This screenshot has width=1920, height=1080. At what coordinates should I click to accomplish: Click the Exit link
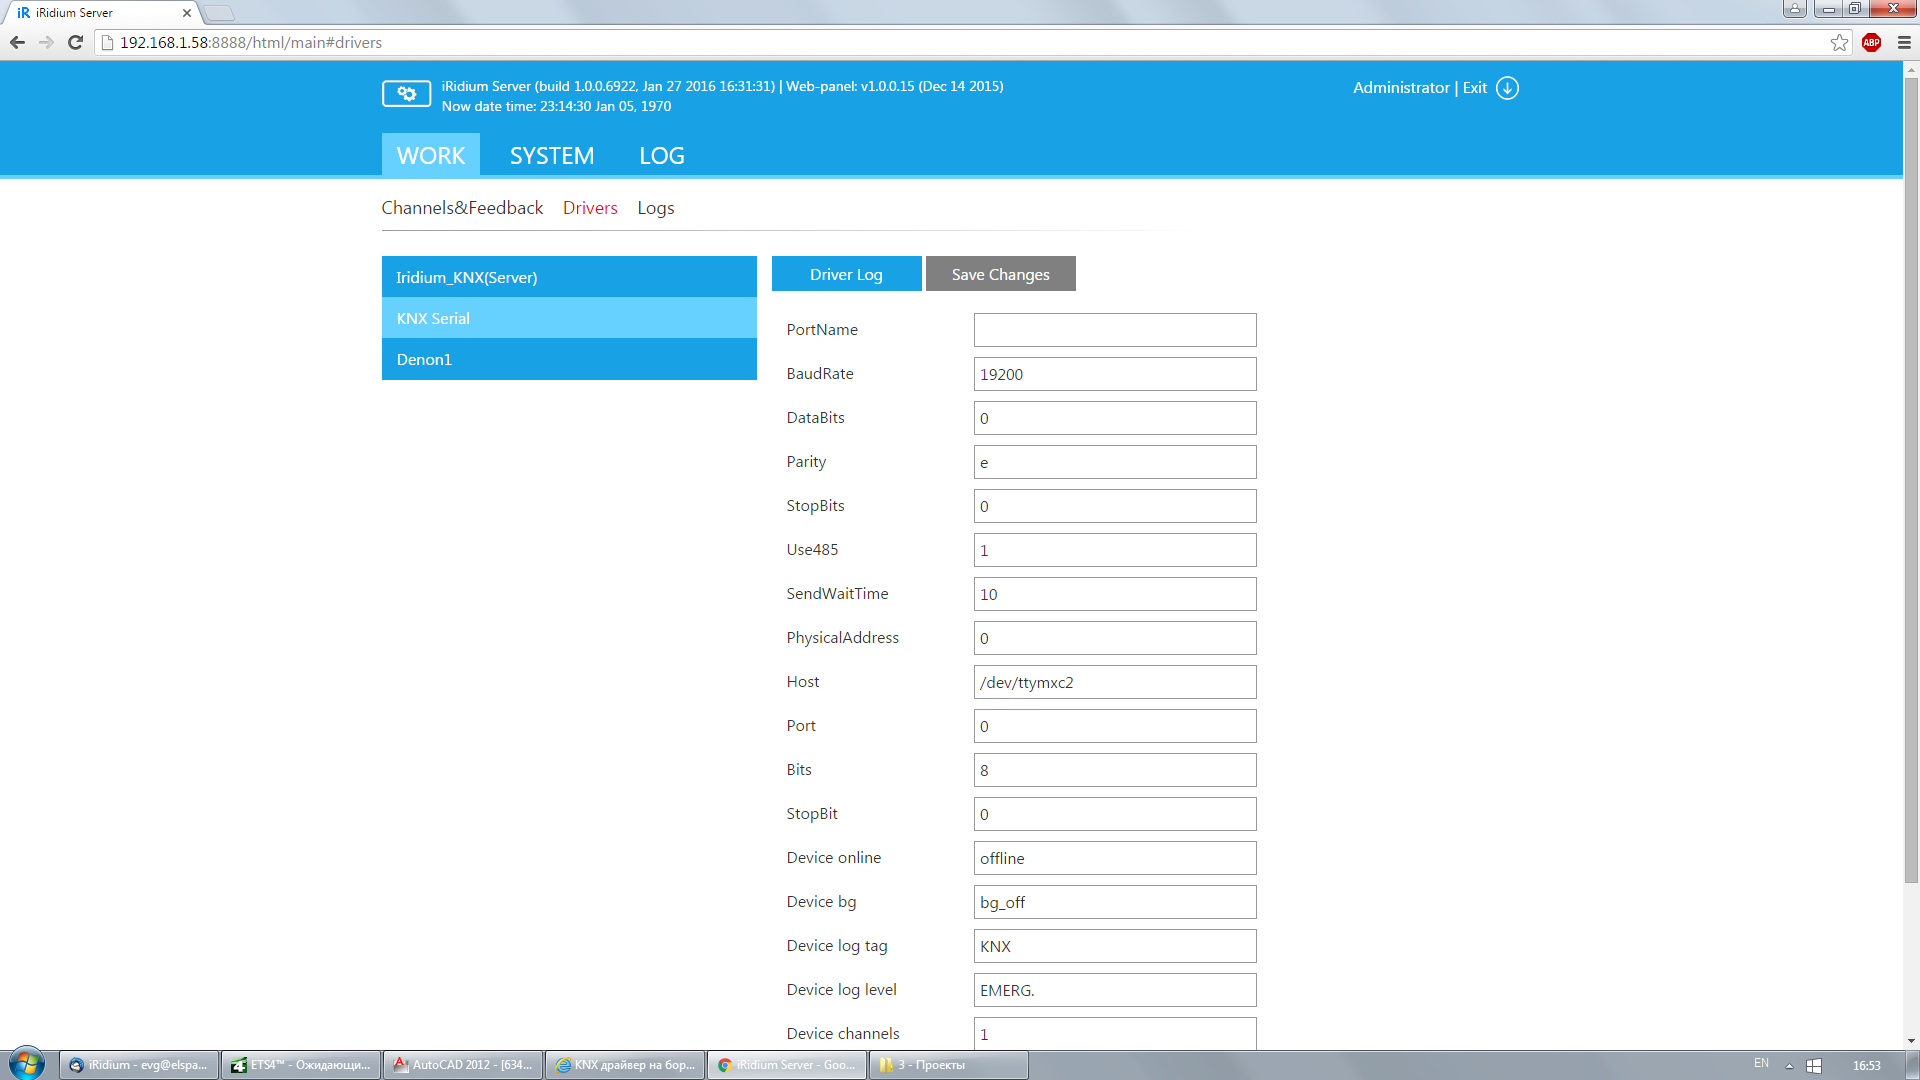coord(1475,88)
